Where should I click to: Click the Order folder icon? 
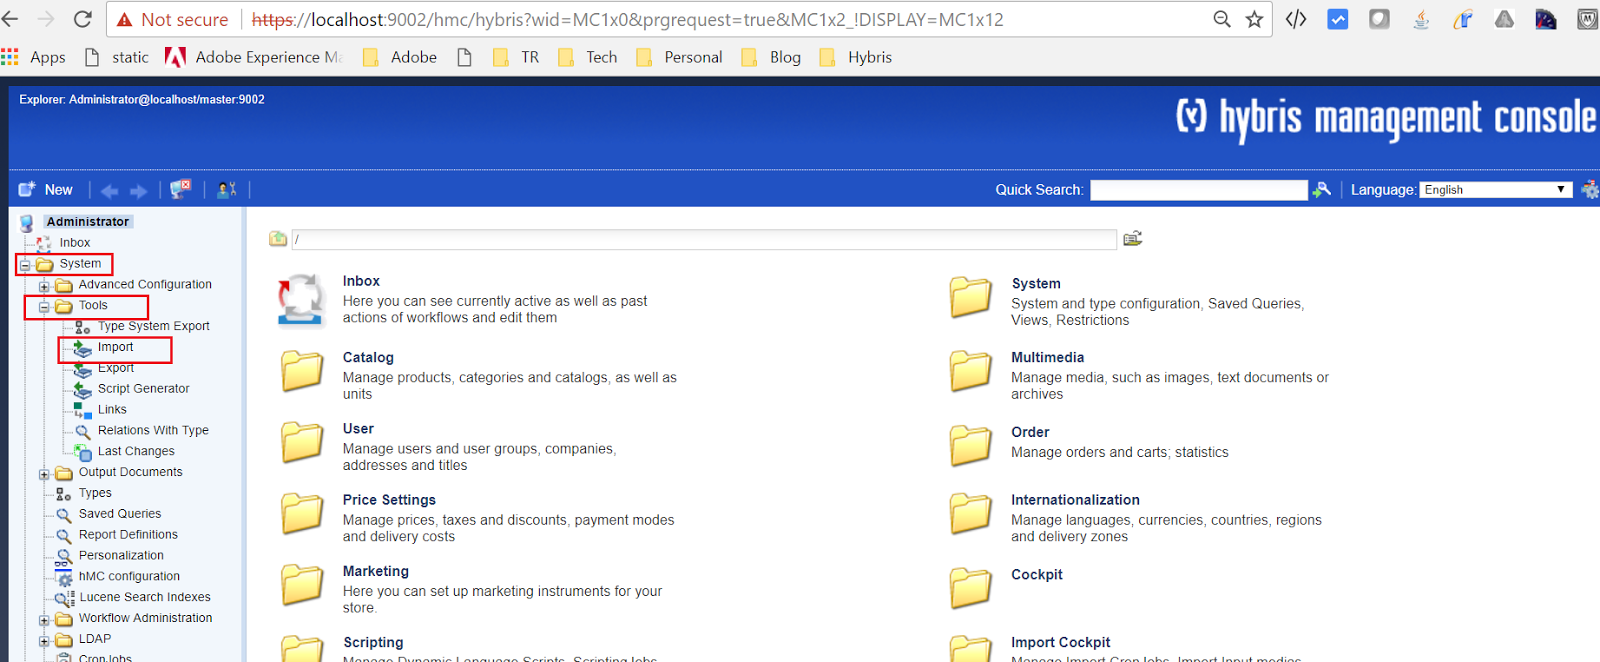[x=971, y=446]
